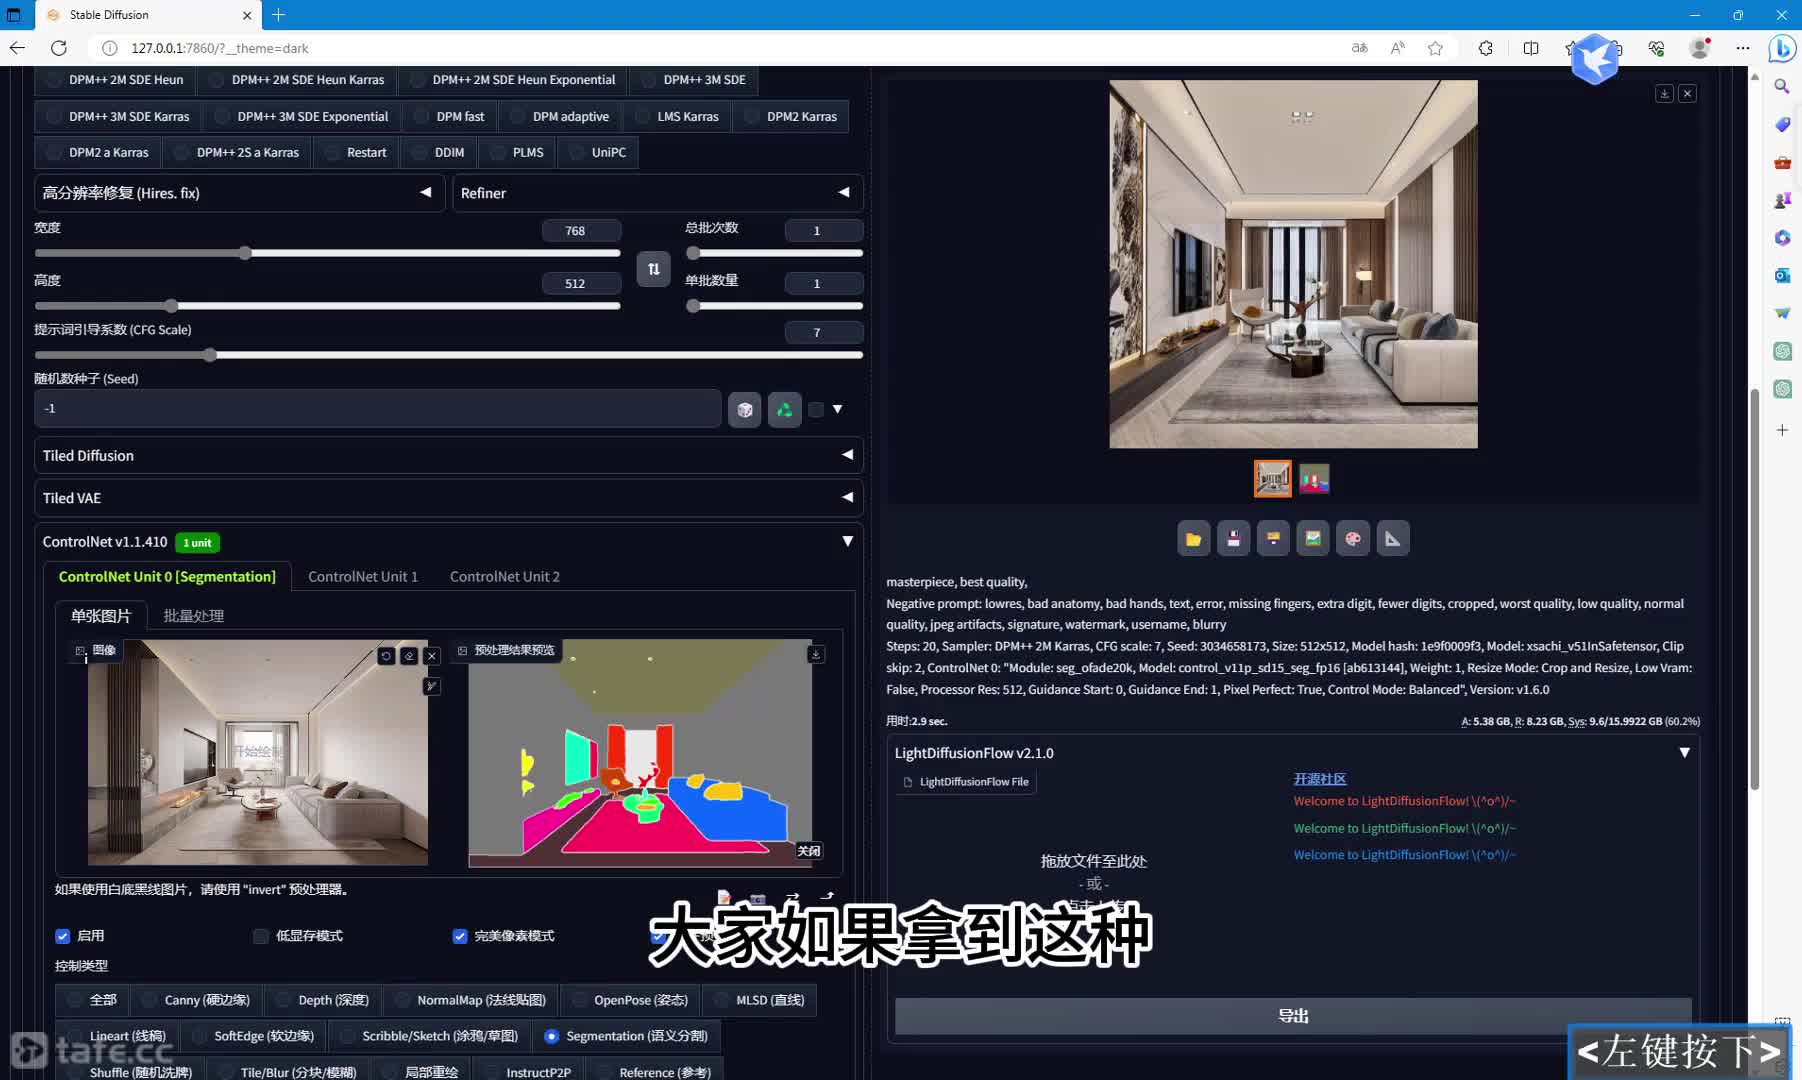1802x1080 pixels.
Task: Erase strokes on ControlNet input image
Action: click(409, 656)
